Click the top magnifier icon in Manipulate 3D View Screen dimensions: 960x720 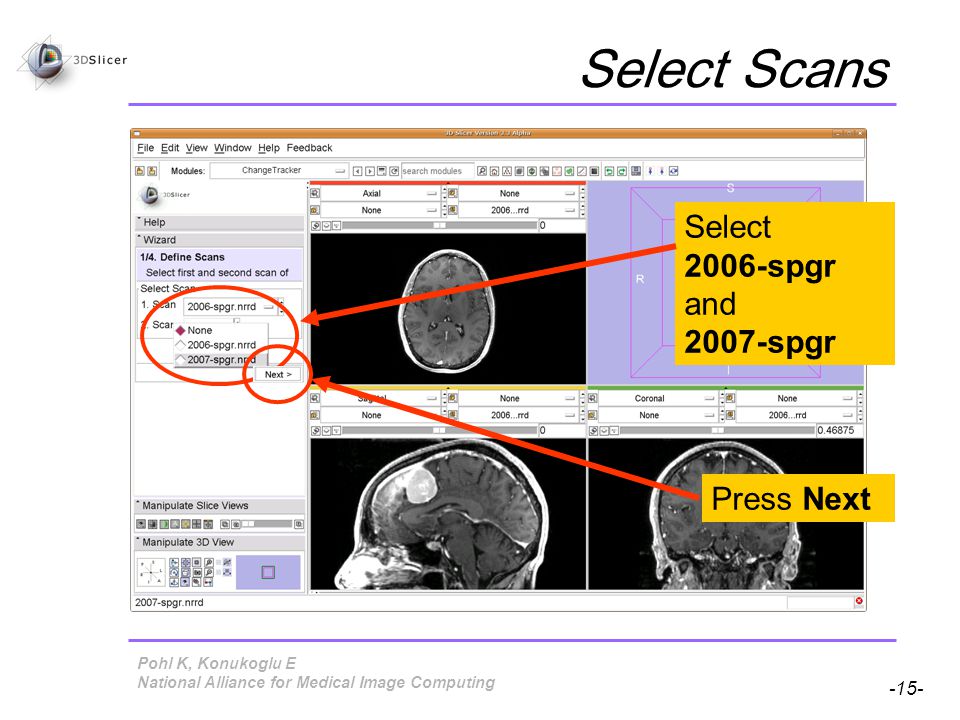click(x=209, y=562)
